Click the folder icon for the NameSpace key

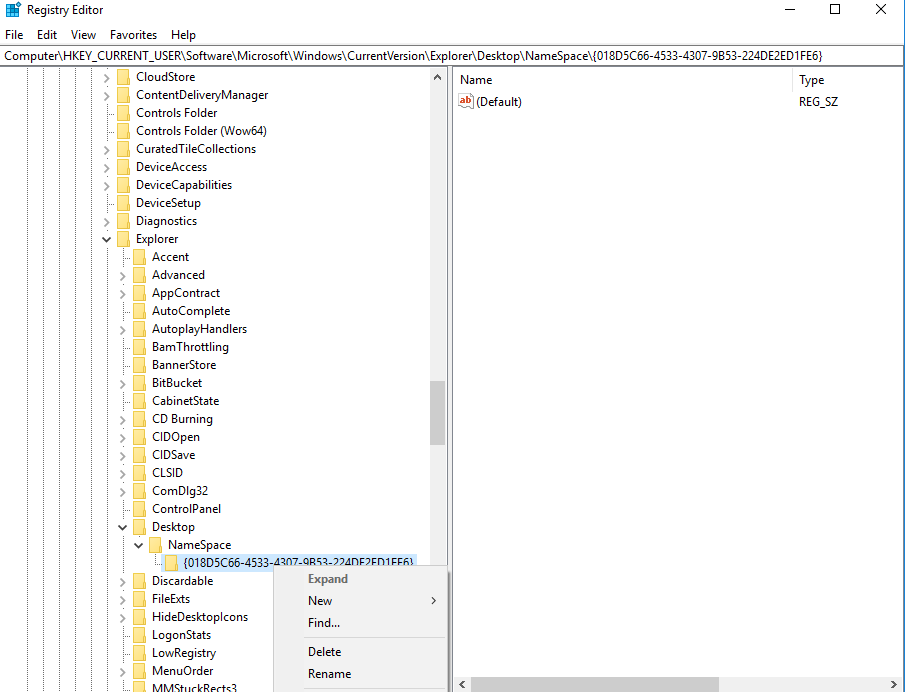click(155, 544)
